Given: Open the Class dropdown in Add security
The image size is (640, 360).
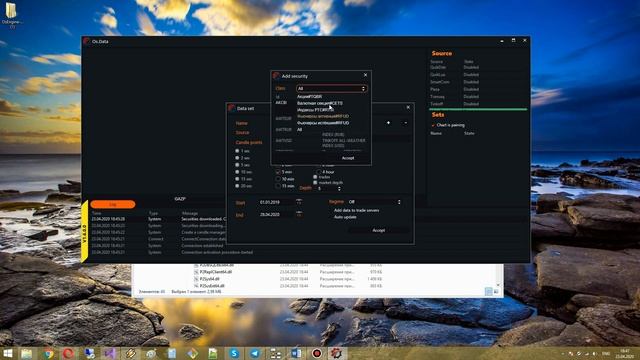Looking at the screenshot, I should tap(331, 89).
